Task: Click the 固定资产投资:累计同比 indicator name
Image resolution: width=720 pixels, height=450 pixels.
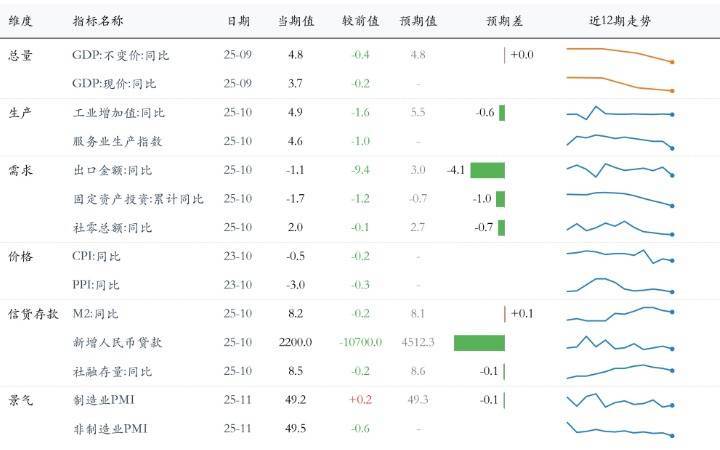Action: (138, 199)
